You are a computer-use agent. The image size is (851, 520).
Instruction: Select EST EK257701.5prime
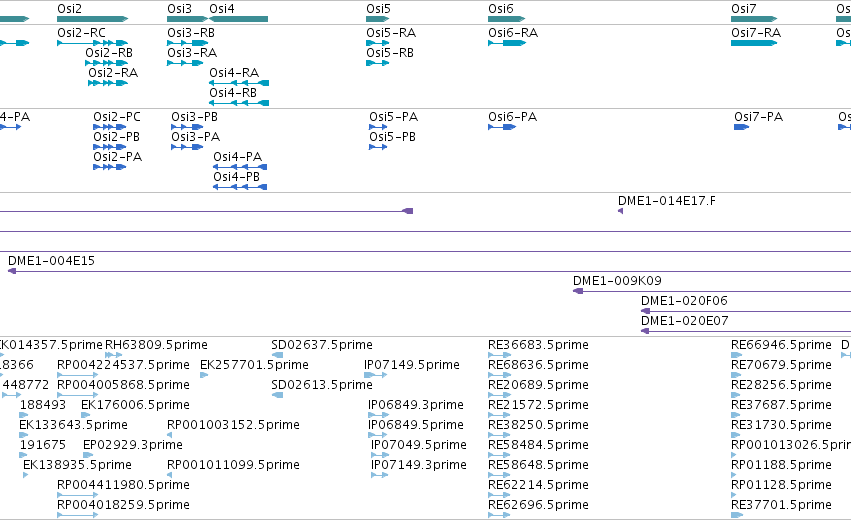(254, 365)
